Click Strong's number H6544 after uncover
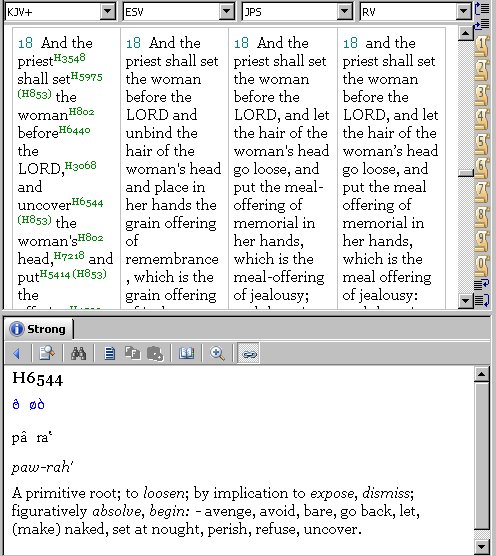The image size is (496, 556). point(87,202)
